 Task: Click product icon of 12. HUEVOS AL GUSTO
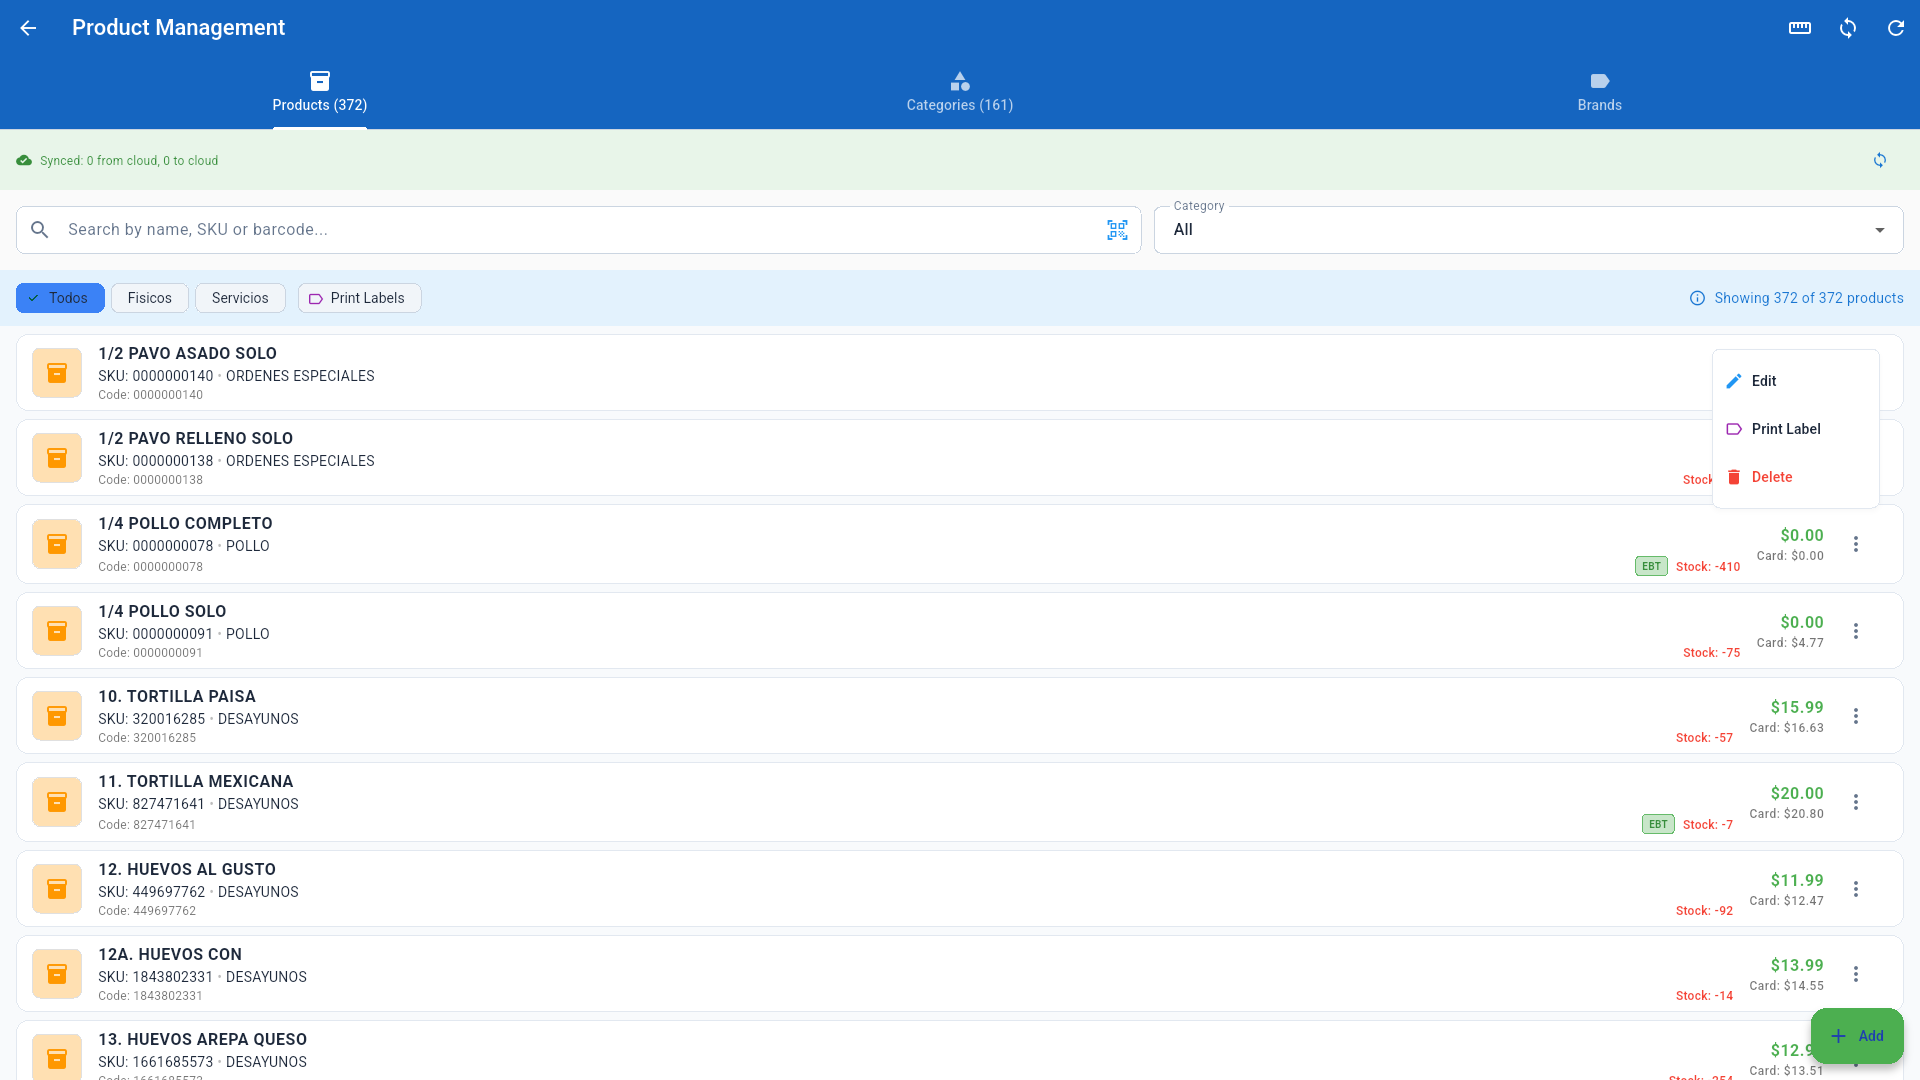(57, 889)
